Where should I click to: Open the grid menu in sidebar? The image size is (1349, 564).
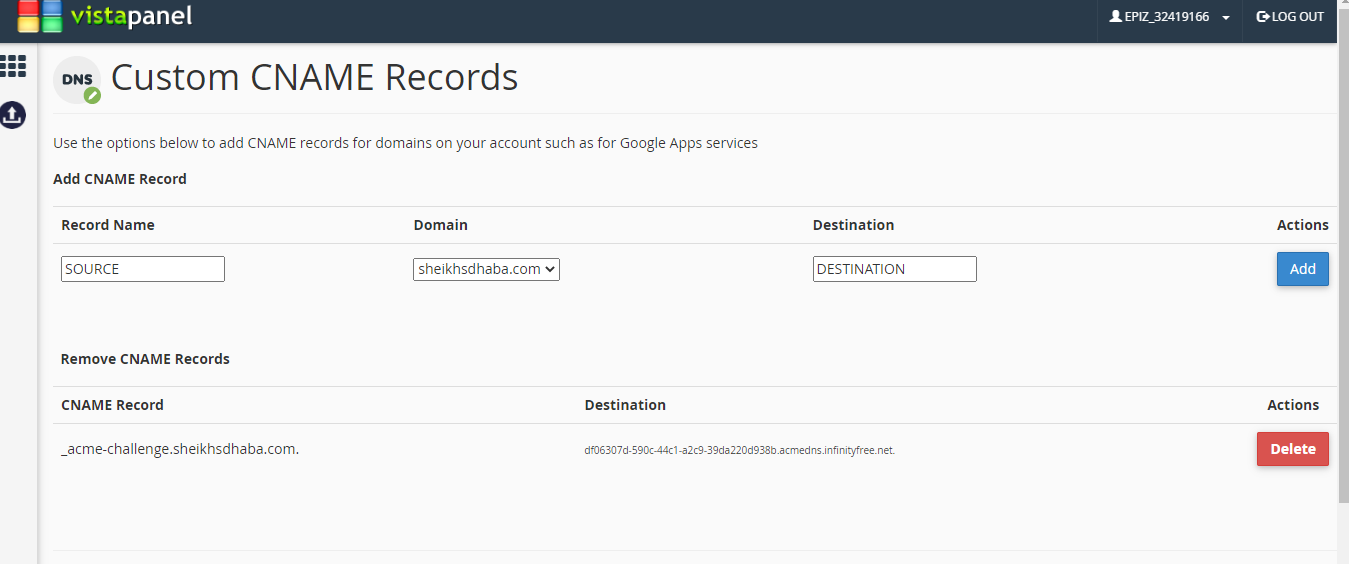click(x=13, y=67)
